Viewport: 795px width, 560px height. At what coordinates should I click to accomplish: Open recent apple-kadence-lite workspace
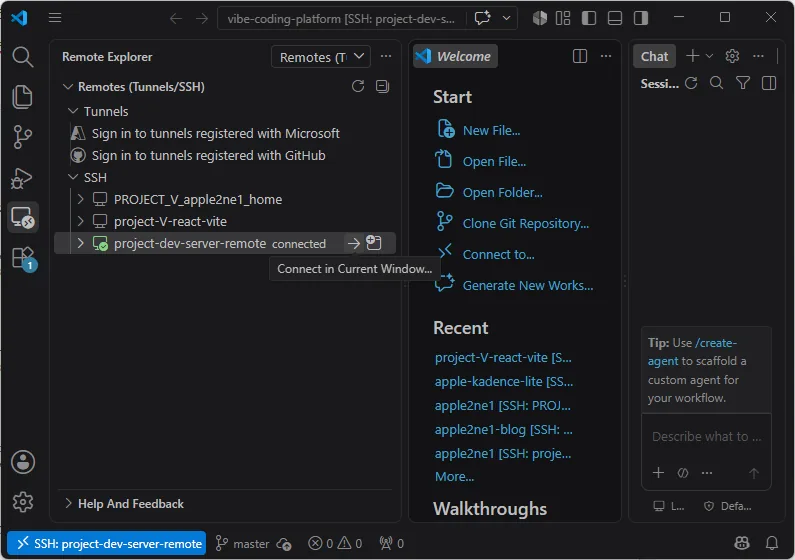[503, 381]
